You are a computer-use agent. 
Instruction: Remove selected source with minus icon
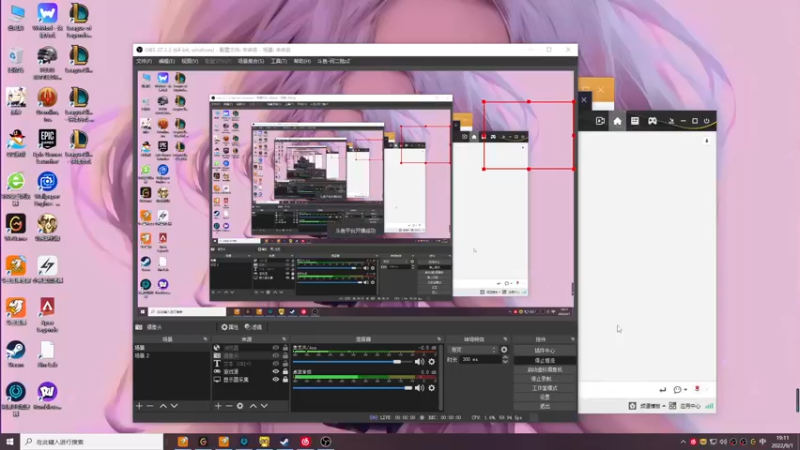(229, 406)
